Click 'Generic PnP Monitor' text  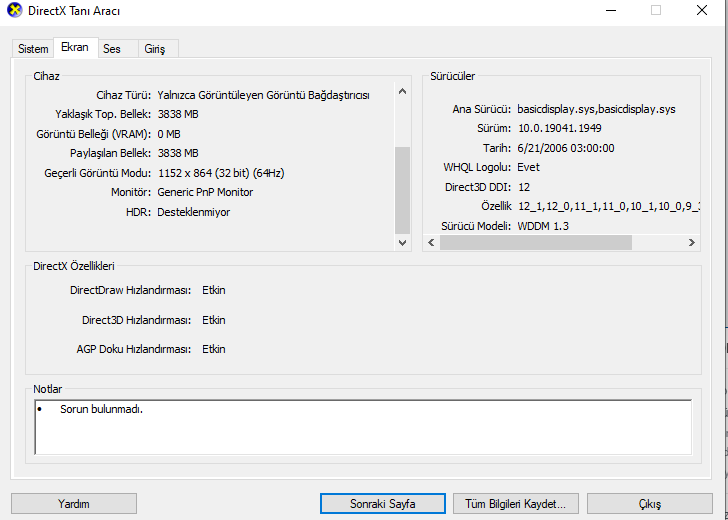205,192
